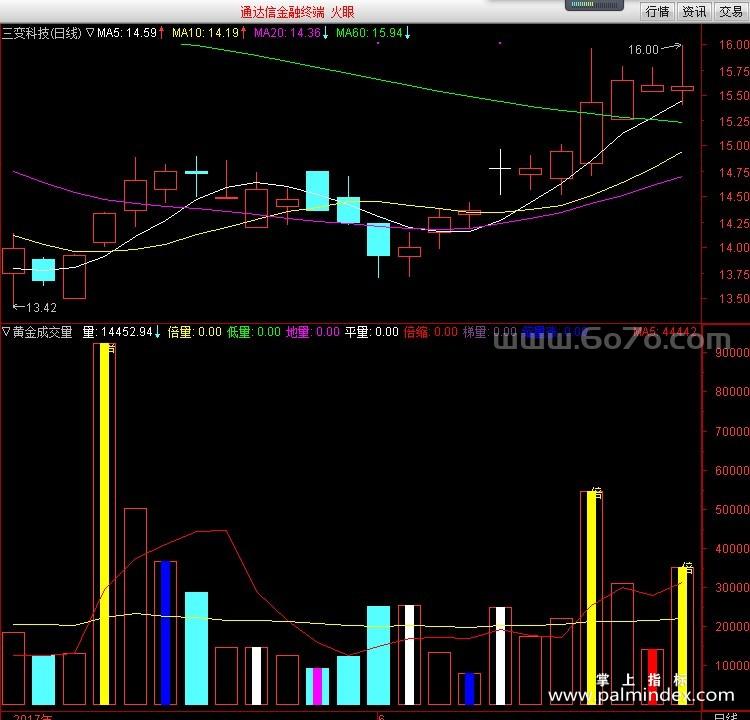Click the 16.00 high price annotation

(x=643, y=49)
